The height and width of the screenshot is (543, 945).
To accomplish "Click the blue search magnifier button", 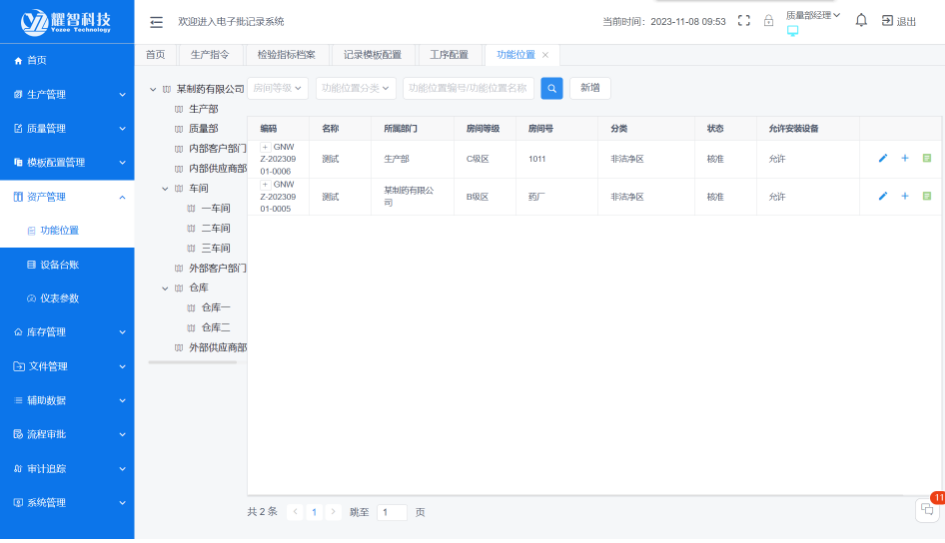I will pos(552,88).
